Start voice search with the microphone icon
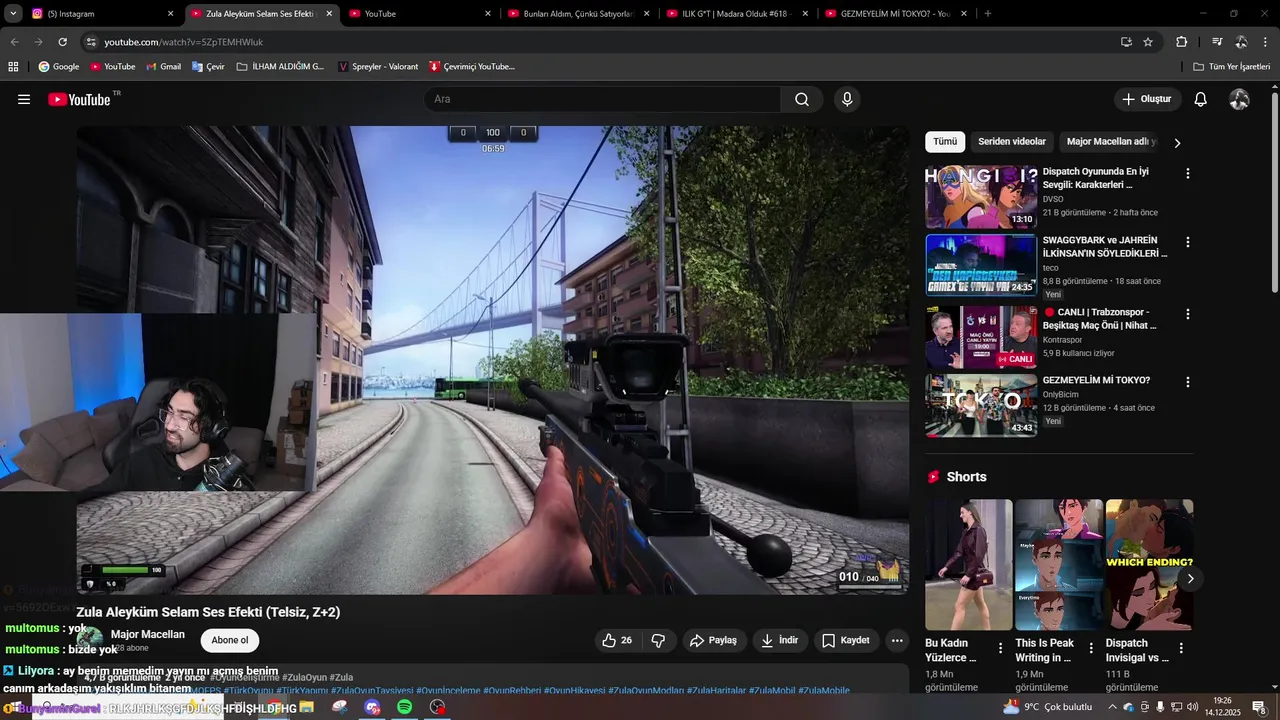Screen dimensions: 1280x720 point(847,99)
